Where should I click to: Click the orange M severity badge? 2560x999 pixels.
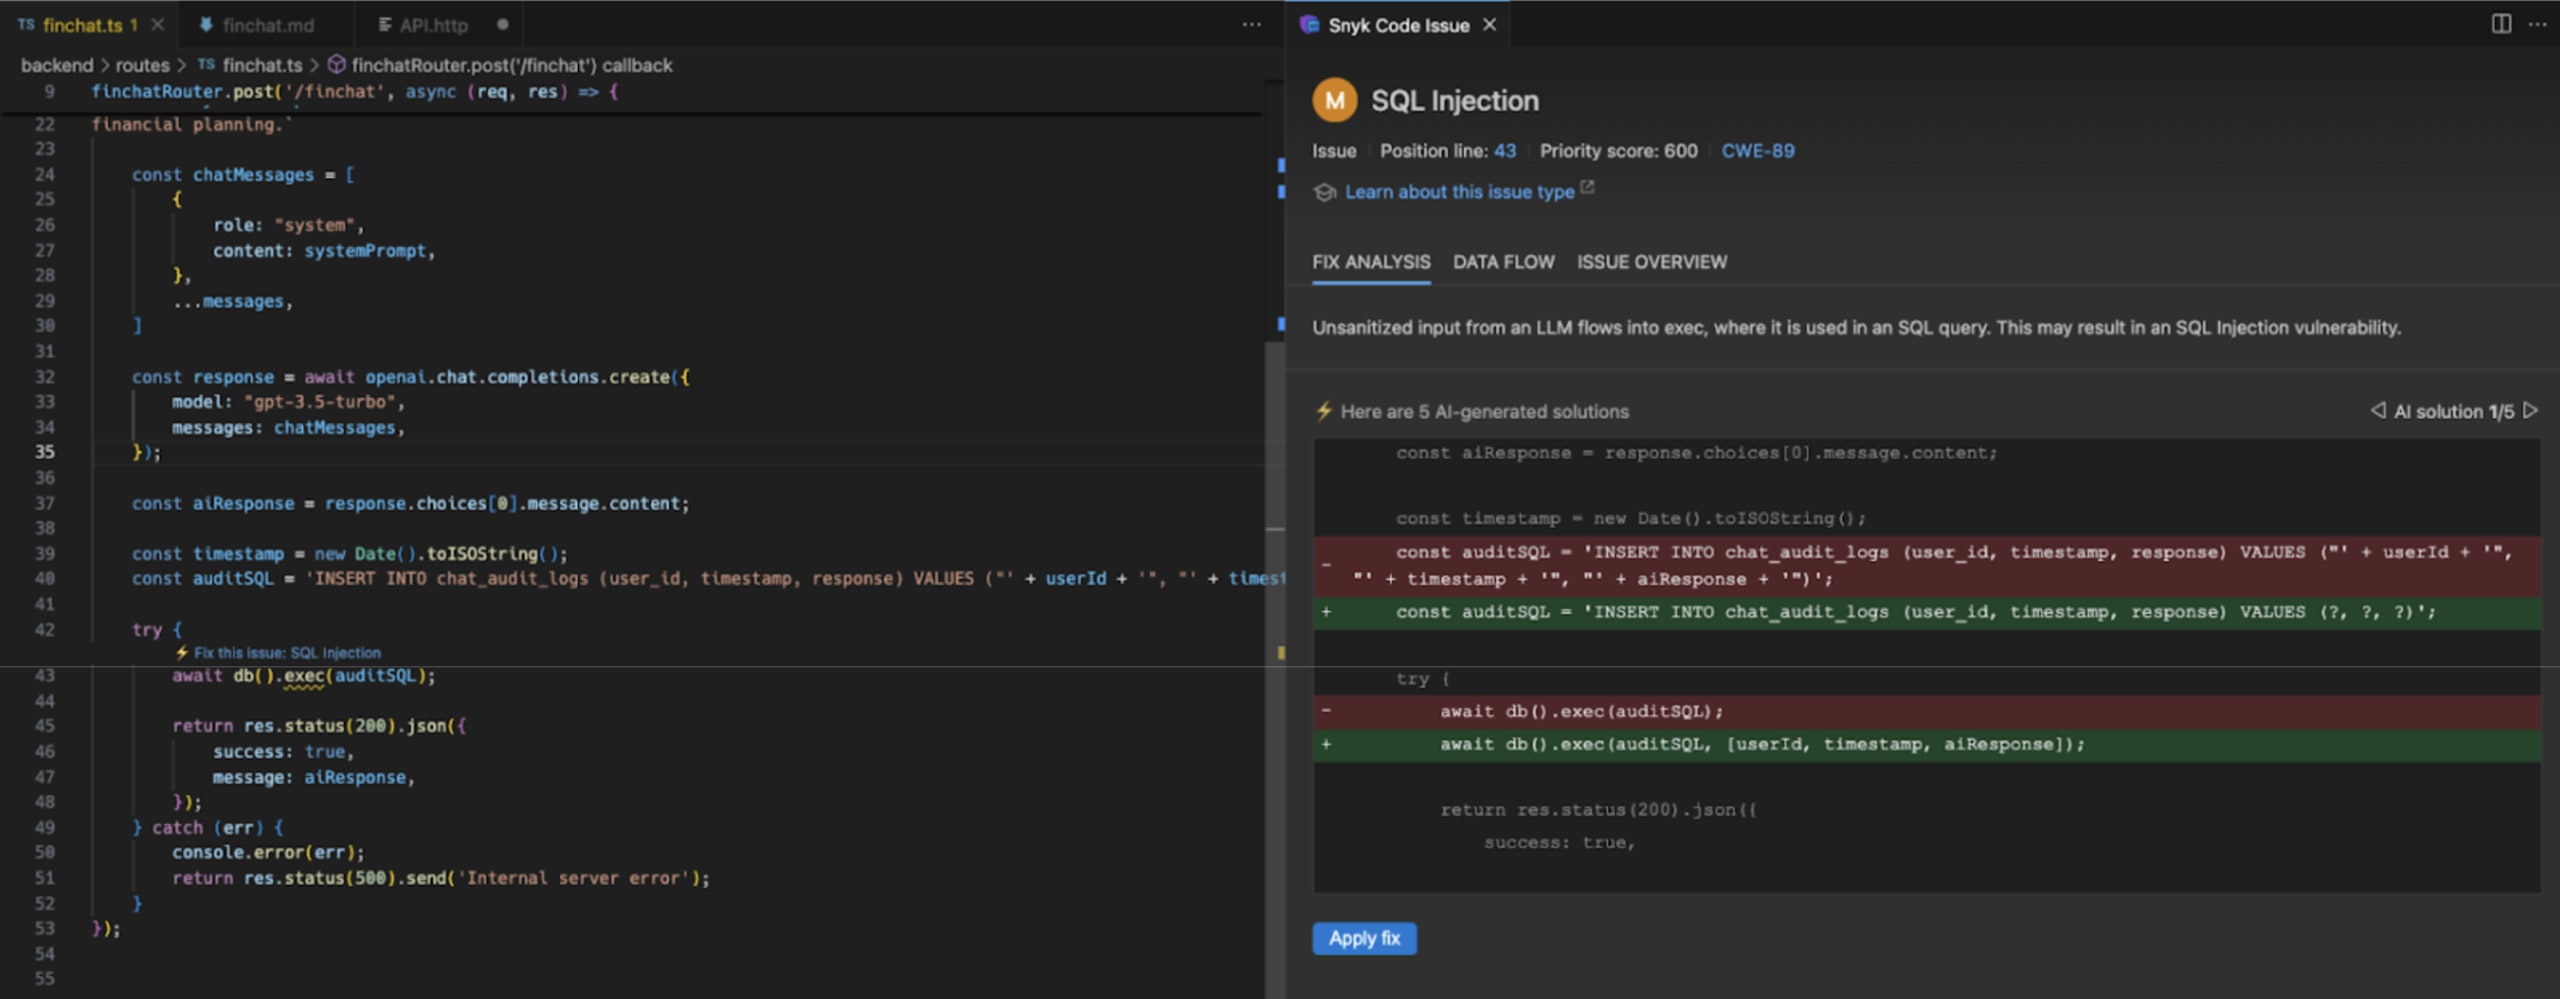[x=1334, y=100]
